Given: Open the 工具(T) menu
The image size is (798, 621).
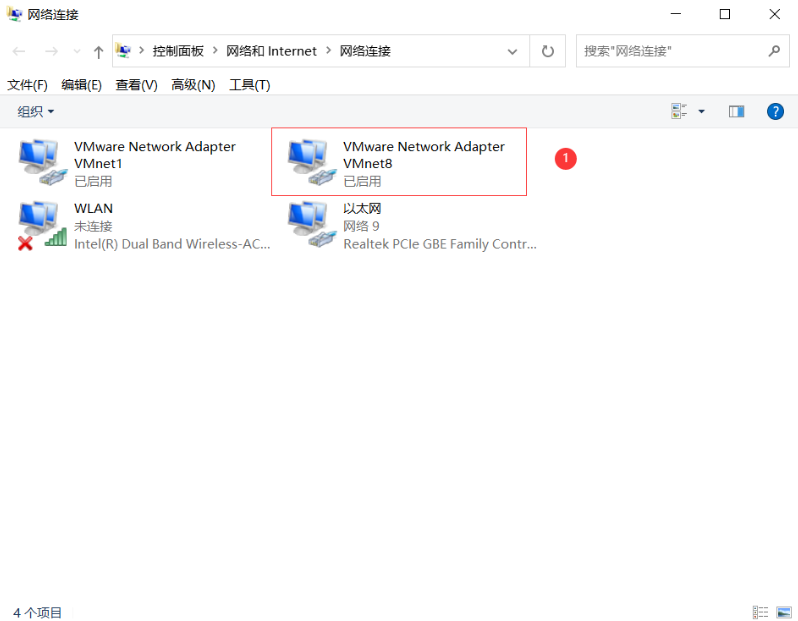Looking at the screenshot, I should [x=249, y=85].
